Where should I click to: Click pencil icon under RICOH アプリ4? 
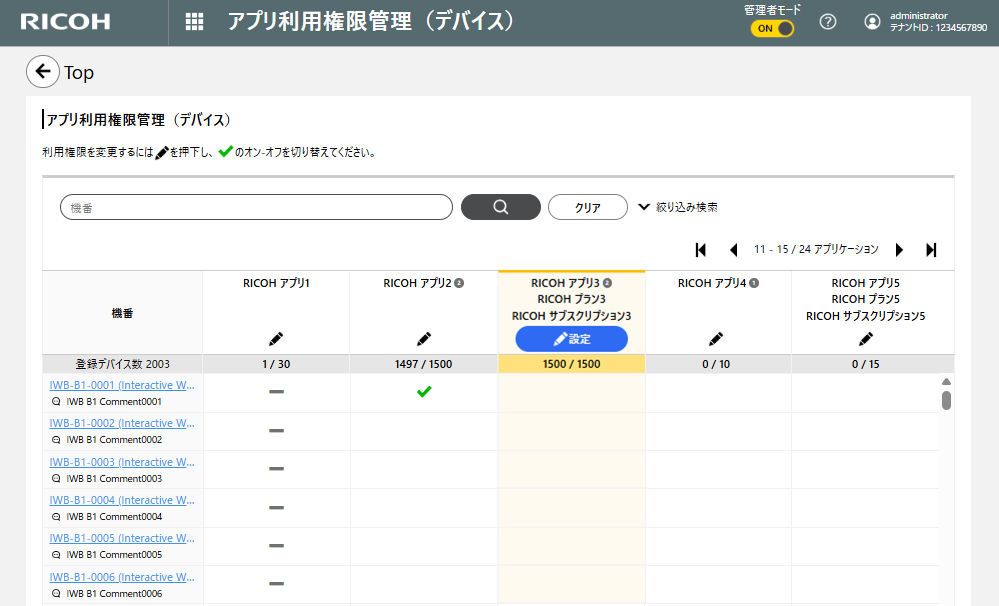tap(716, 339)
